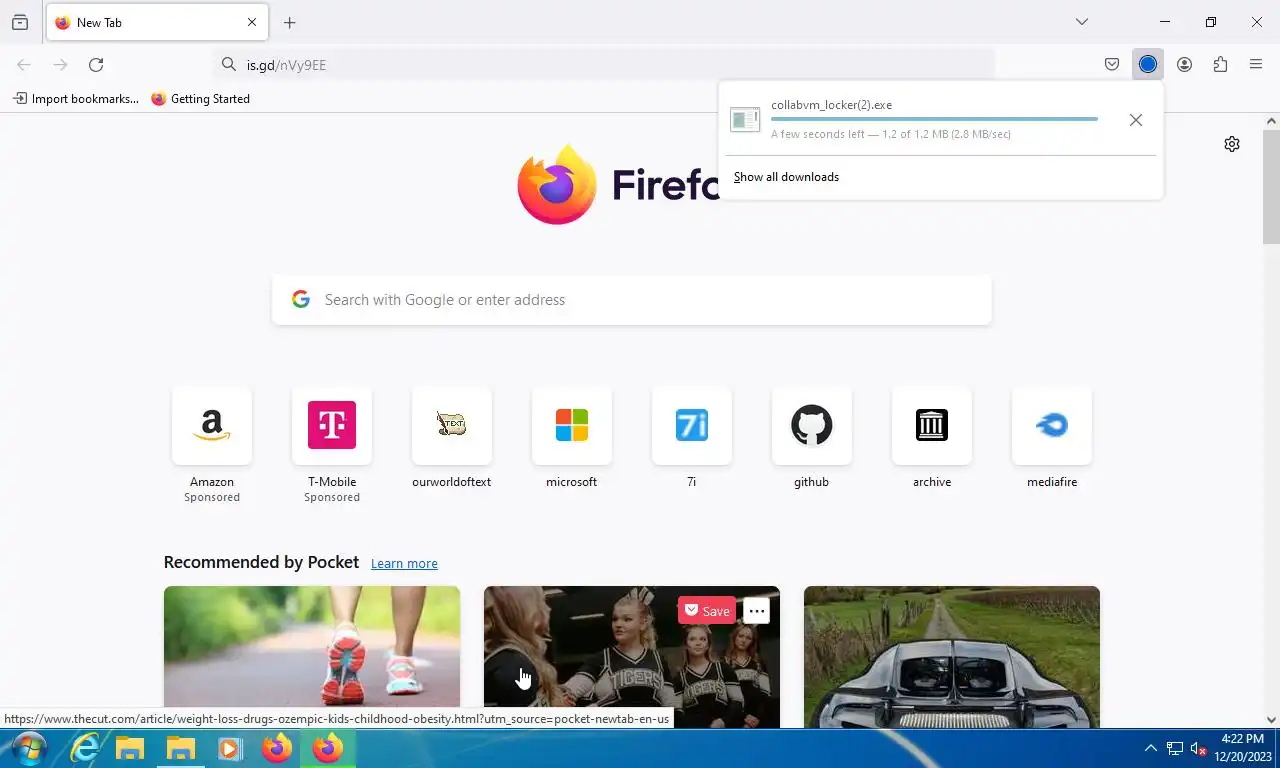The height and width of the screenshot is (768, 1280).
Task: Open the Amazon sponsored shortcut
Action: click(212, 425)
